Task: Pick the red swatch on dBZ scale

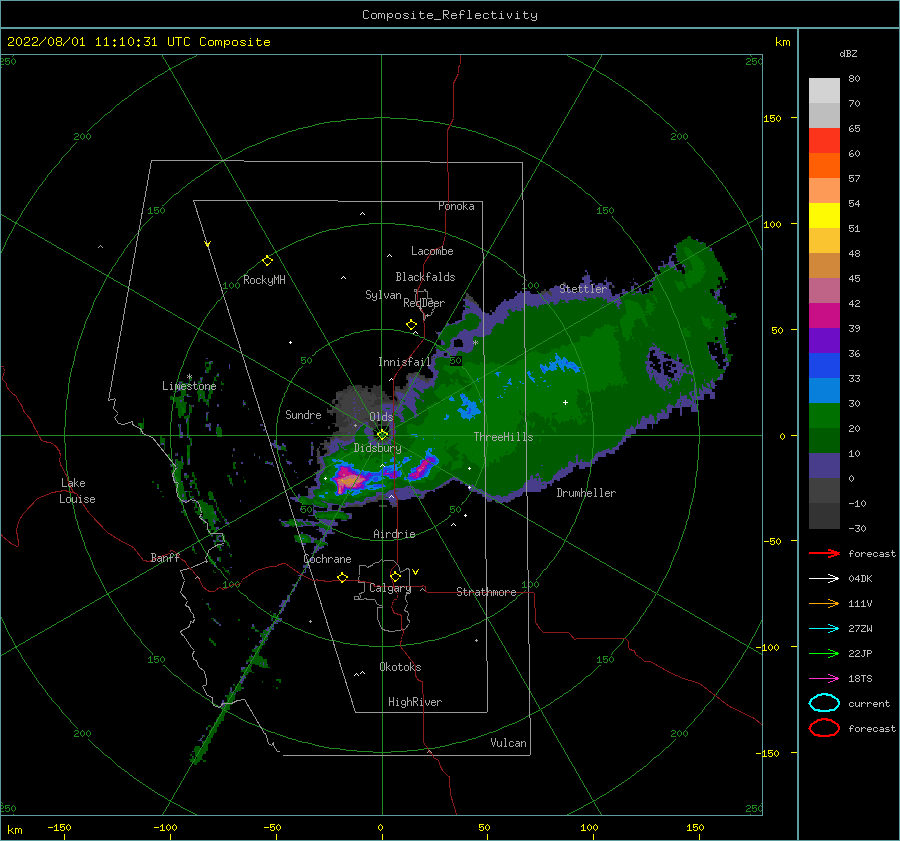Action: 824,141
